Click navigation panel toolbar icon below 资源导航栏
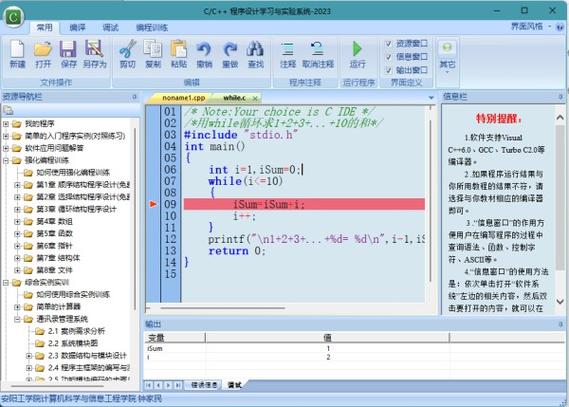The width and height of the screenshot is (569, 407). 8,110
